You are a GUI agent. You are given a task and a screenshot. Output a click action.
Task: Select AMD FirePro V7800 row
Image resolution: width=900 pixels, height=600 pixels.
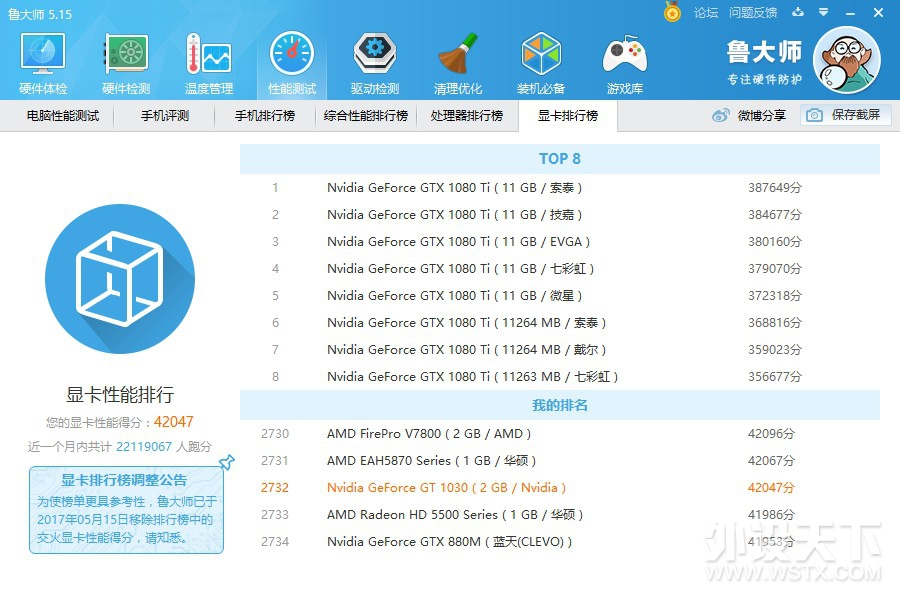[560, 433]
